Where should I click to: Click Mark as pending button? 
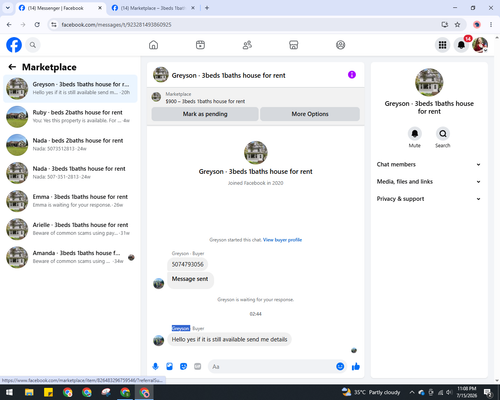[x=205, y=114]
